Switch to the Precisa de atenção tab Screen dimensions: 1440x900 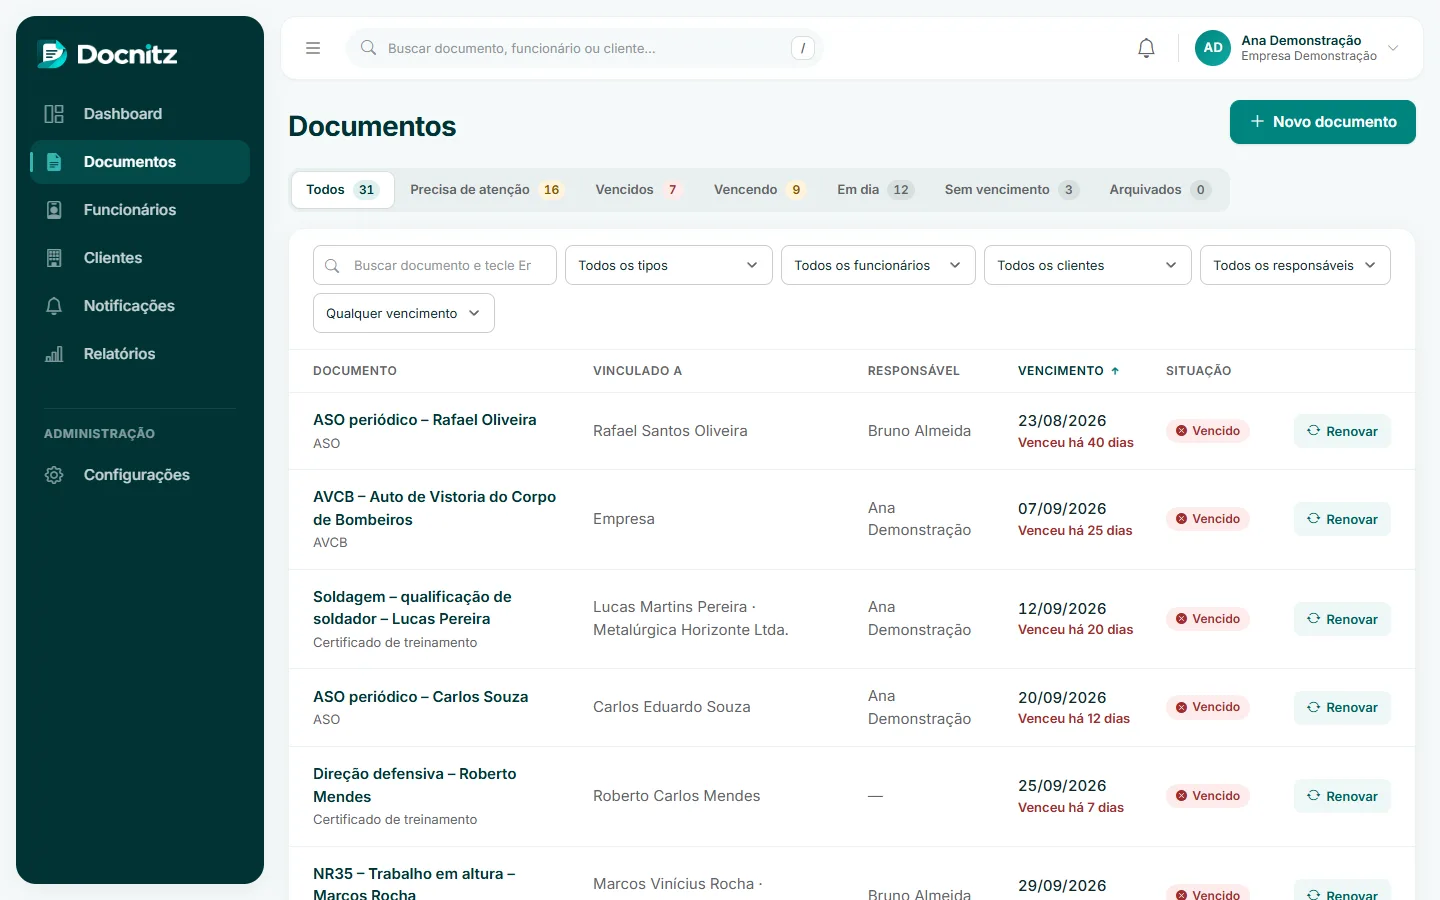487,190
